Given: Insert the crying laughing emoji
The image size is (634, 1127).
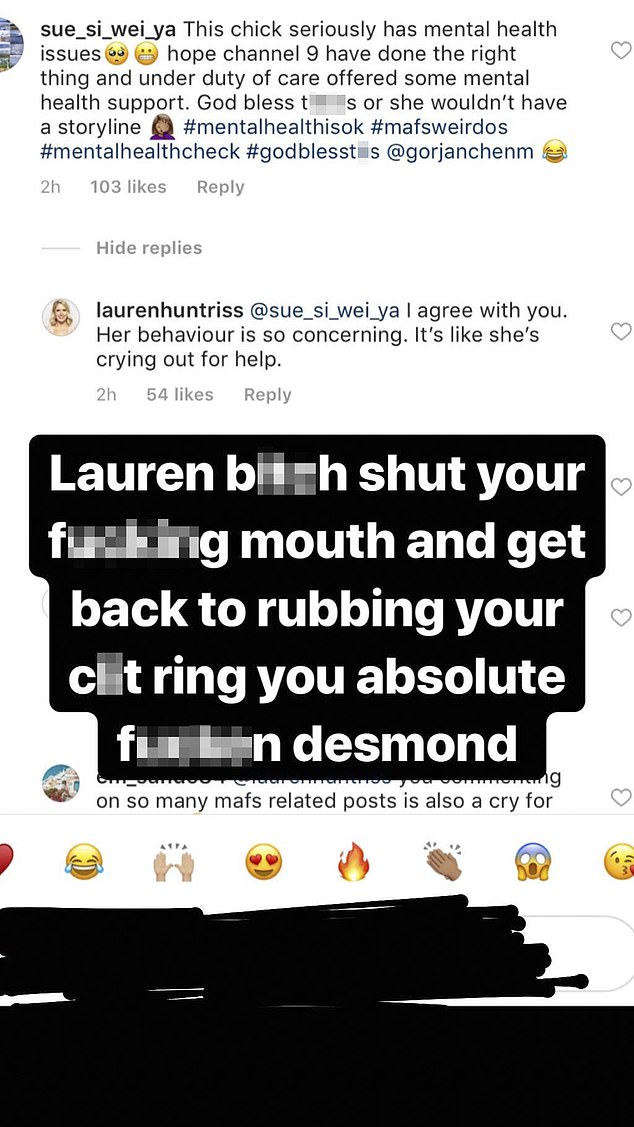Looking at the screenshot, I should point(83,862).
